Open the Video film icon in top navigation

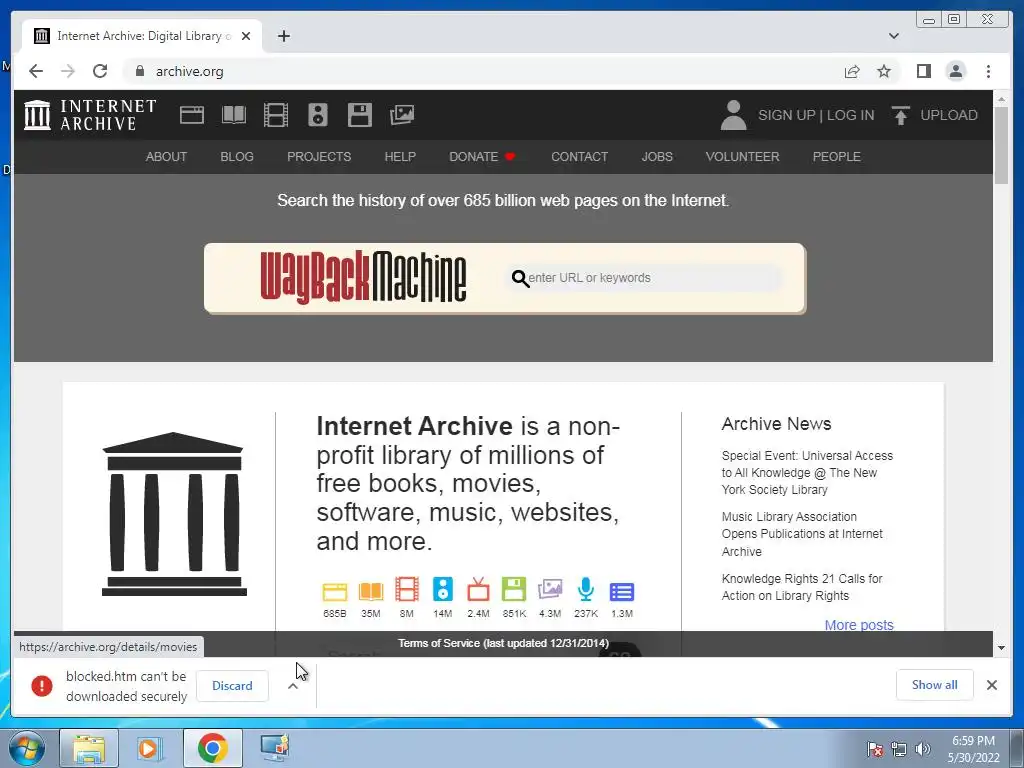point(276,115)
